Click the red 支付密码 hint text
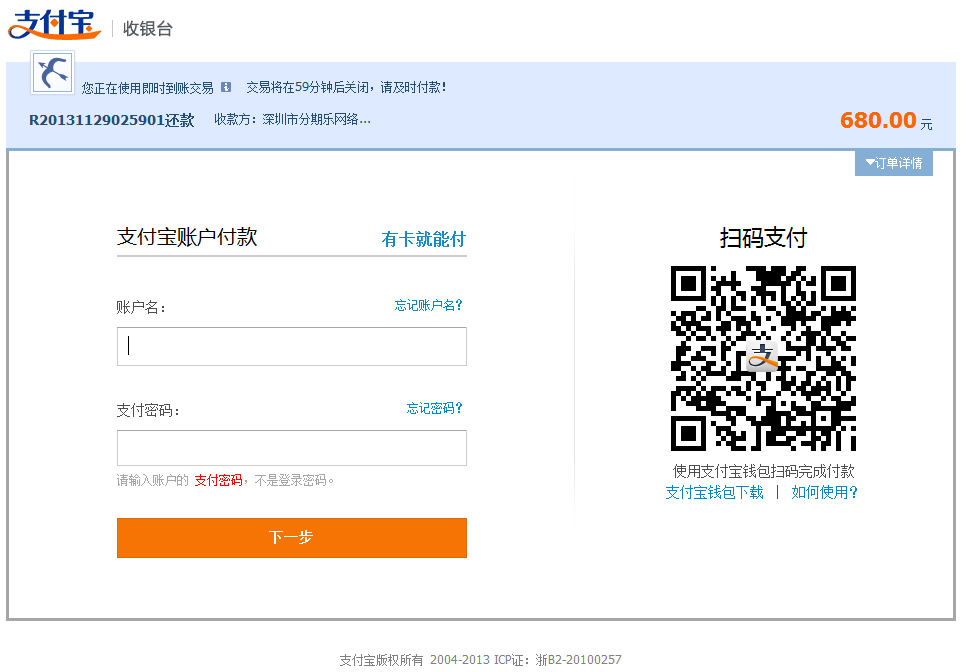Viewport: 964px width, 672px height. [219, 480]
